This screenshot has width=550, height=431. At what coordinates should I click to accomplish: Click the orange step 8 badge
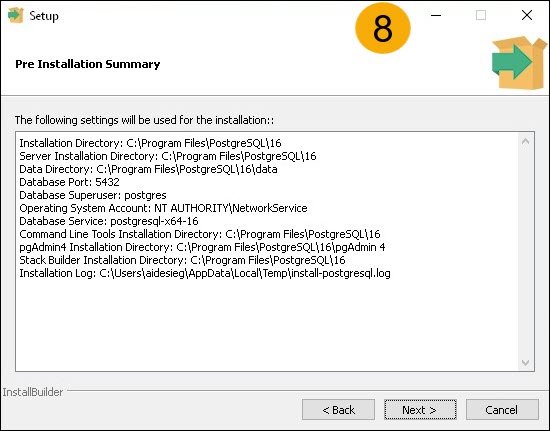point(383,28)
